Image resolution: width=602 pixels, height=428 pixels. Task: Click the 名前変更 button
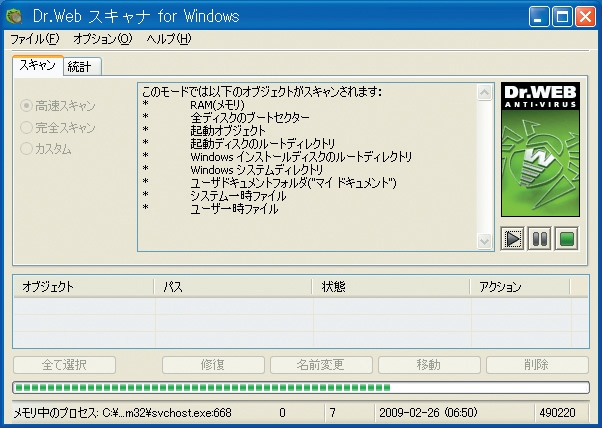pos(321,365)
